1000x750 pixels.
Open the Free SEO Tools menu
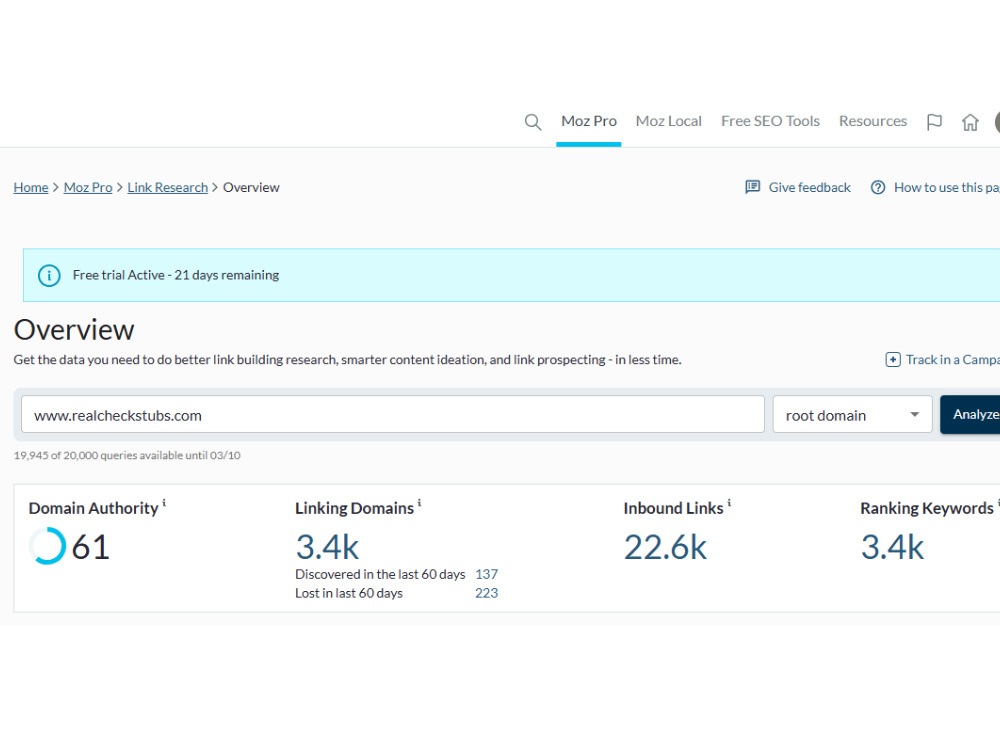point(770,121)
